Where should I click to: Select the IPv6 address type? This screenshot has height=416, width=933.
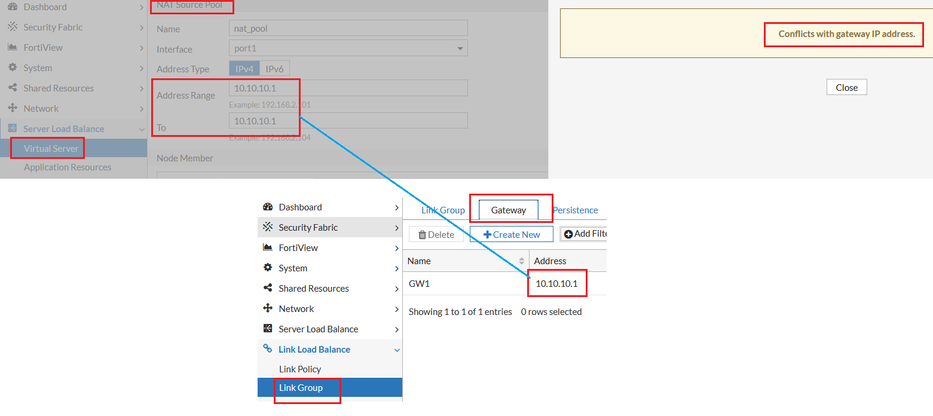pyautogui.click(x=274, y=69)
